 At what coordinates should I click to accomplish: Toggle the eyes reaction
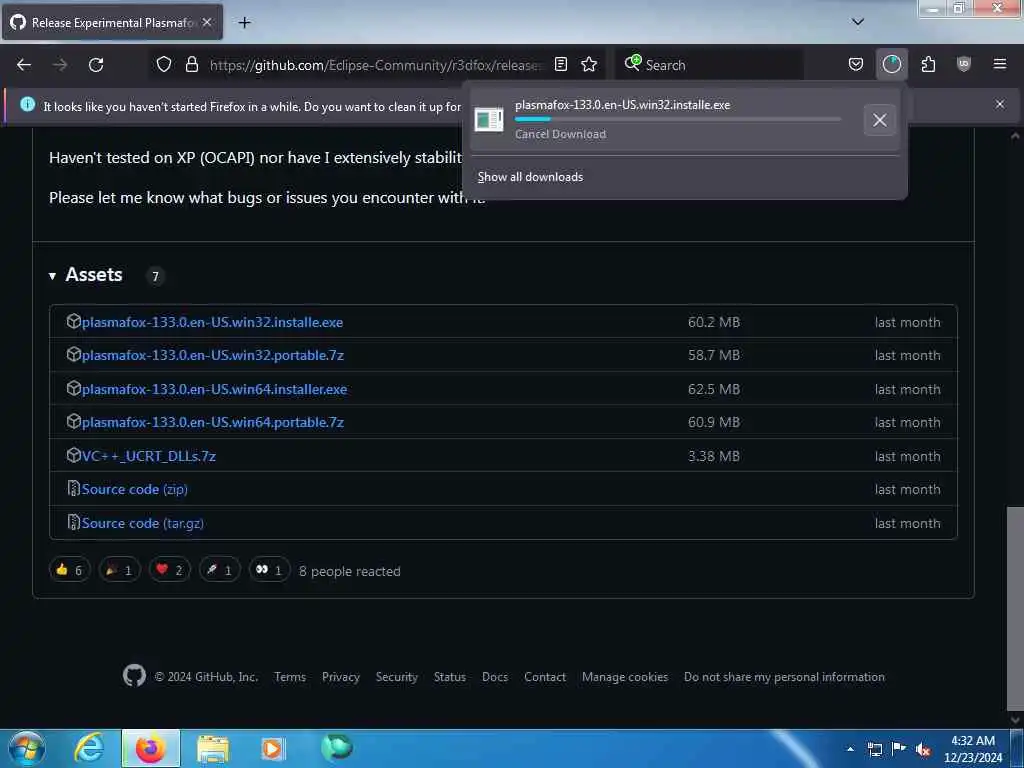(x=269, y=570)
